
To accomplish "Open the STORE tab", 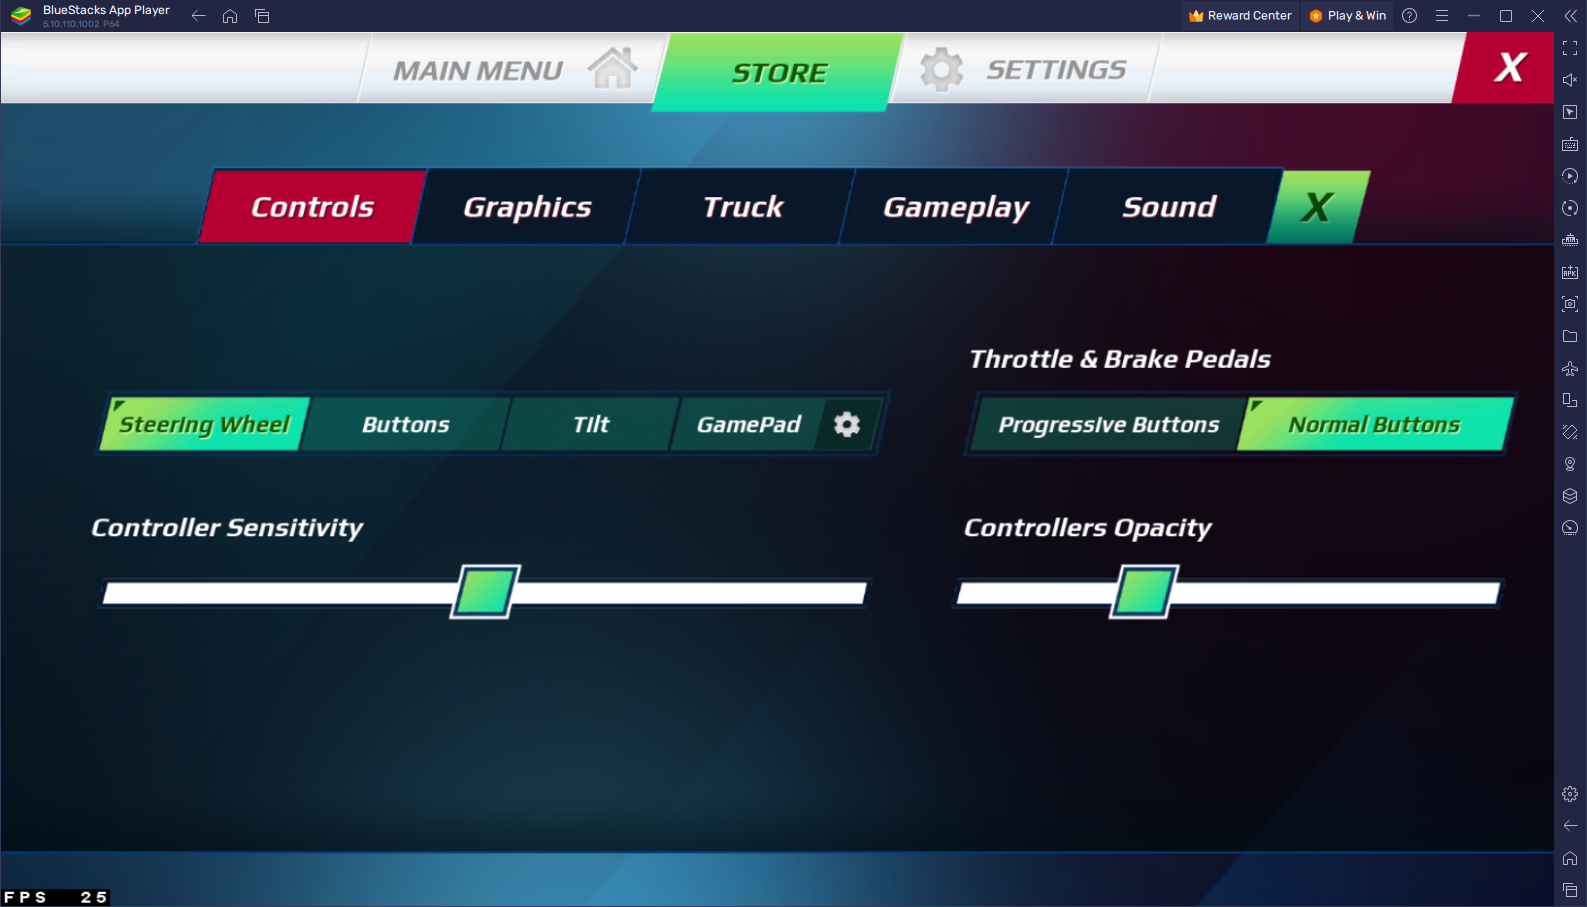I will [x=779, y=72].
